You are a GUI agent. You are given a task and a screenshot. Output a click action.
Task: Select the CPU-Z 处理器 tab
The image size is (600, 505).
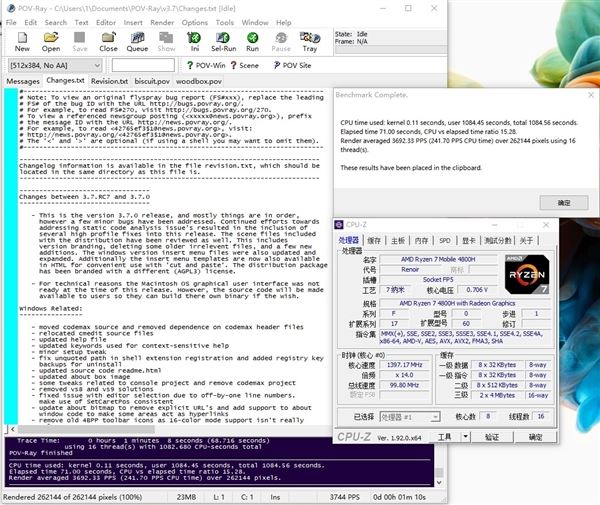tap(349, 240)
